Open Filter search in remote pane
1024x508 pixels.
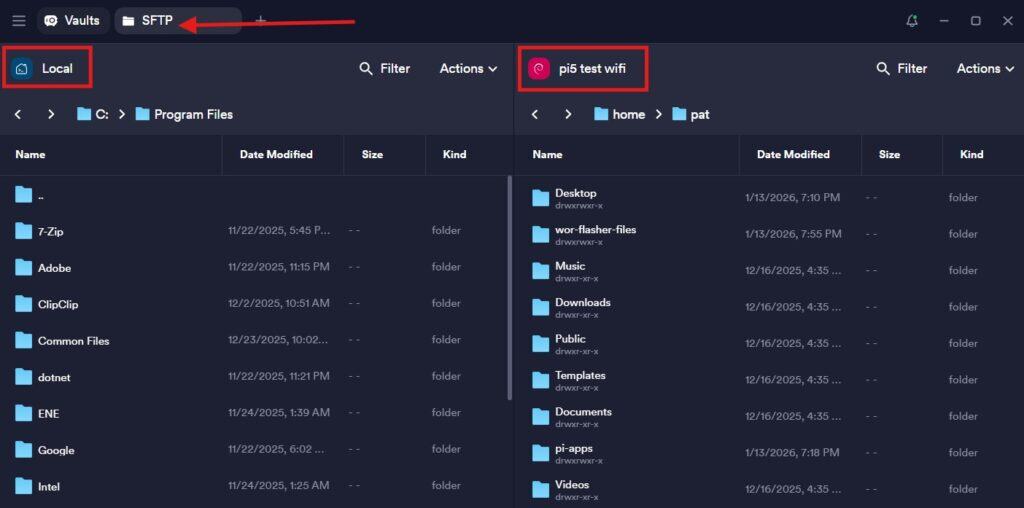coord(901,68)
